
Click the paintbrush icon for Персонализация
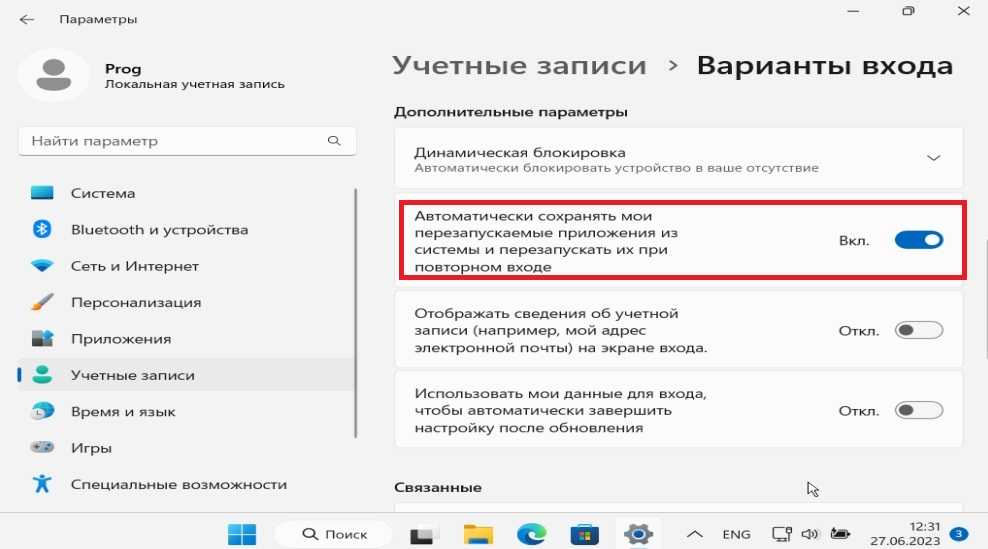(x=42, y=302)
